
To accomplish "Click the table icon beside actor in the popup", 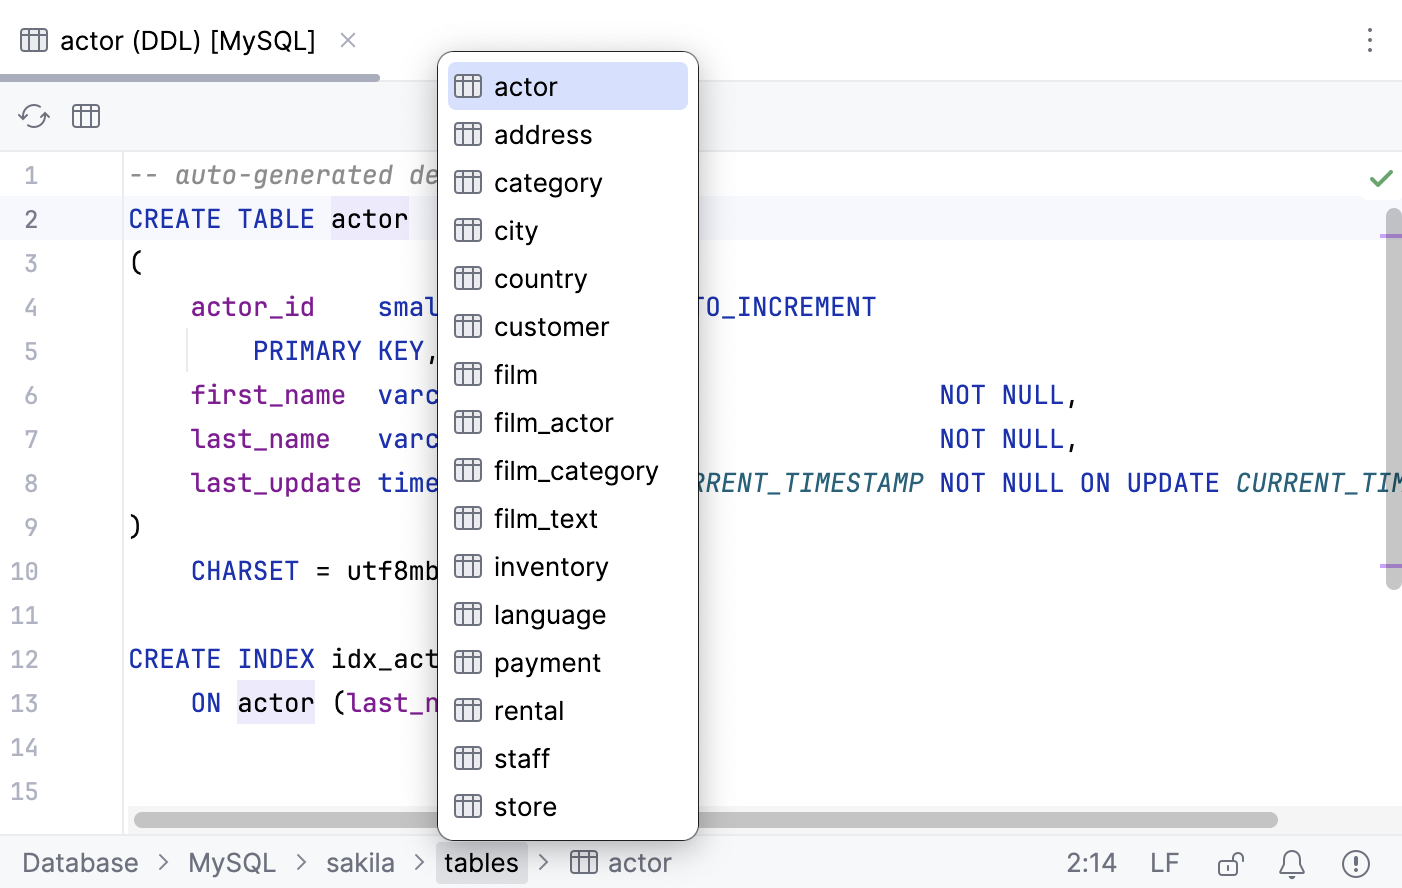I will click(x=467, y=86).
